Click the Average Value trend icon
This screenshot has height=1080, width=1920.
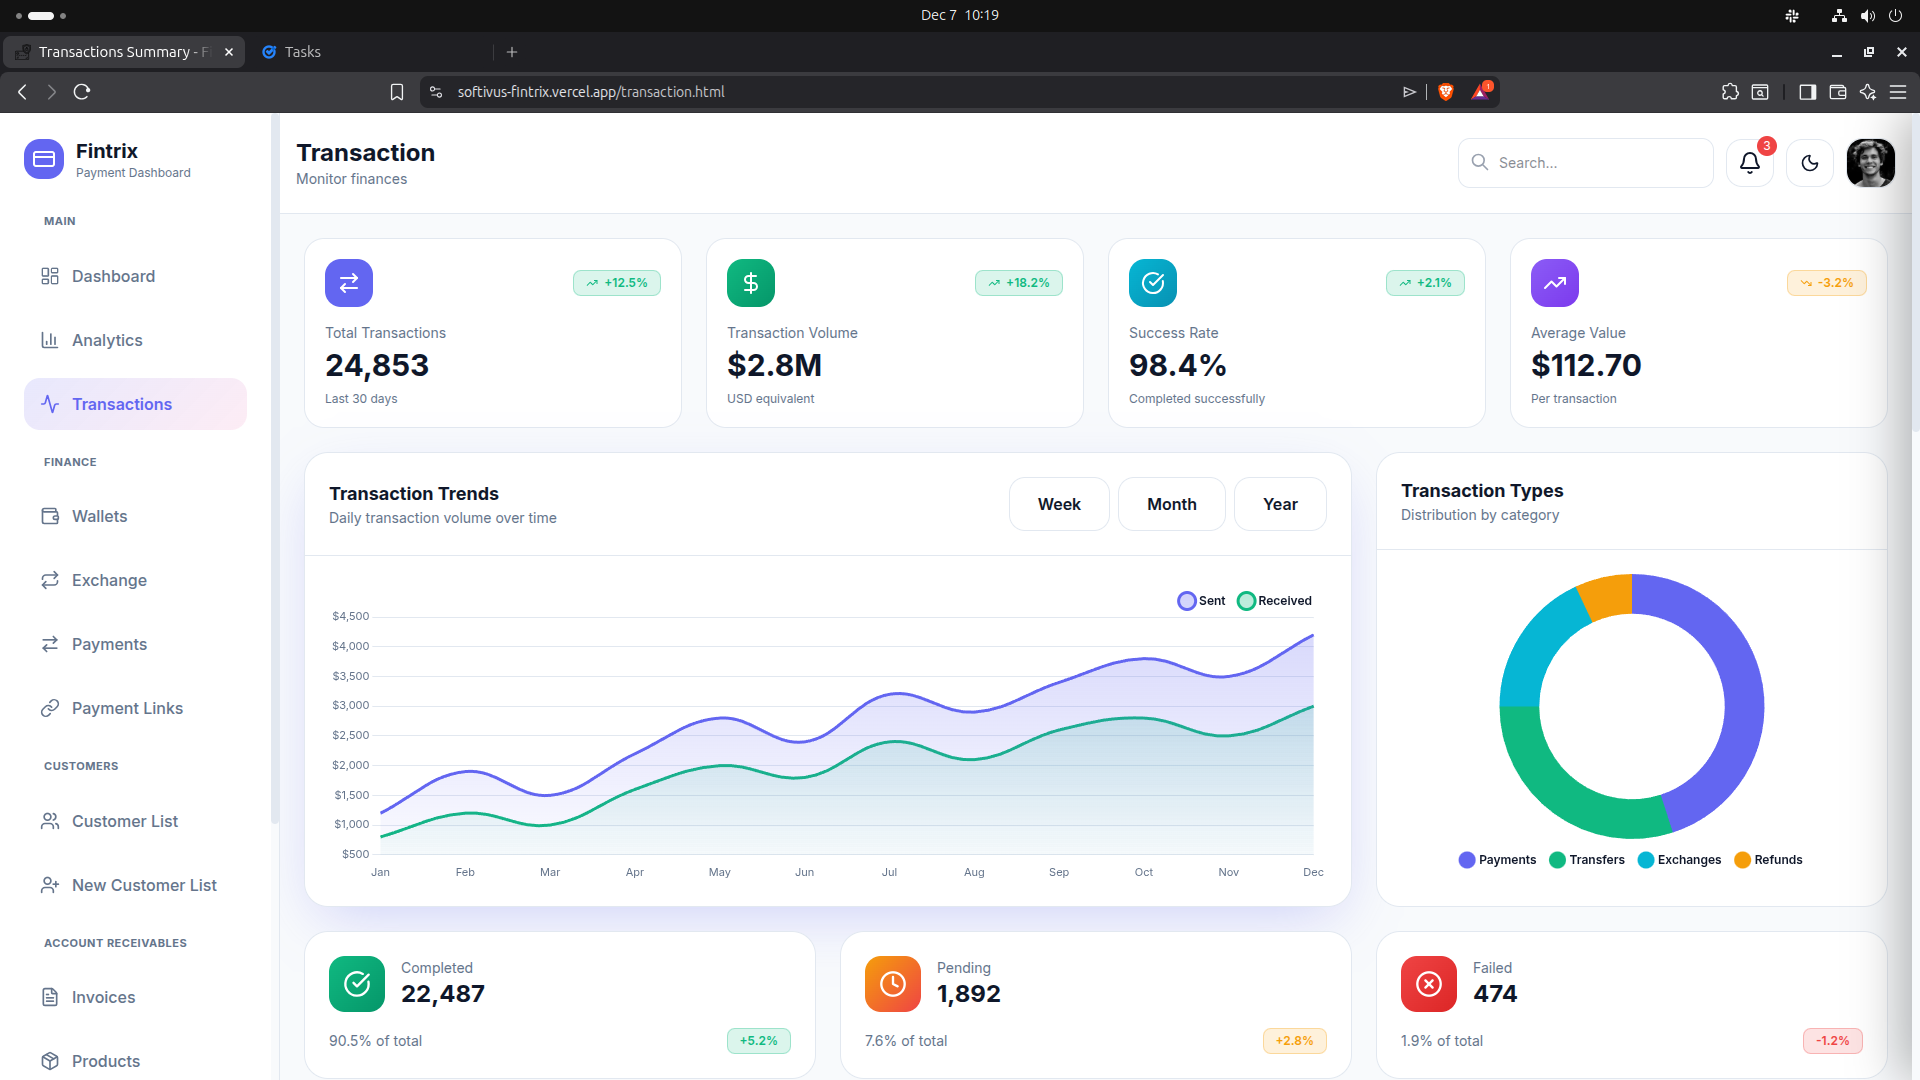coord(1554,283)
